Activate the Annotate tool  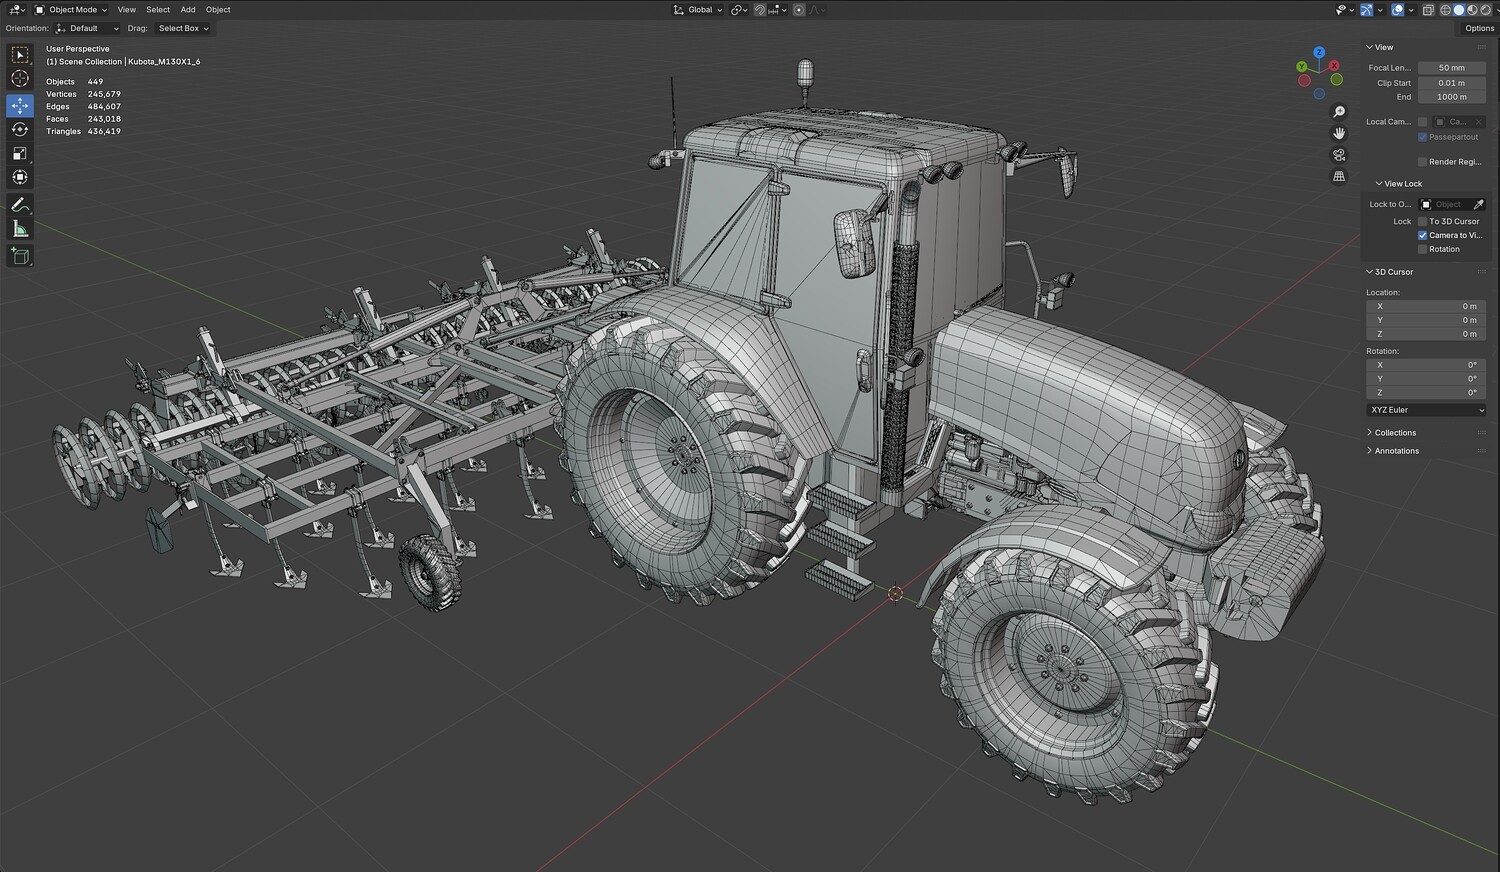click(20, 205)
